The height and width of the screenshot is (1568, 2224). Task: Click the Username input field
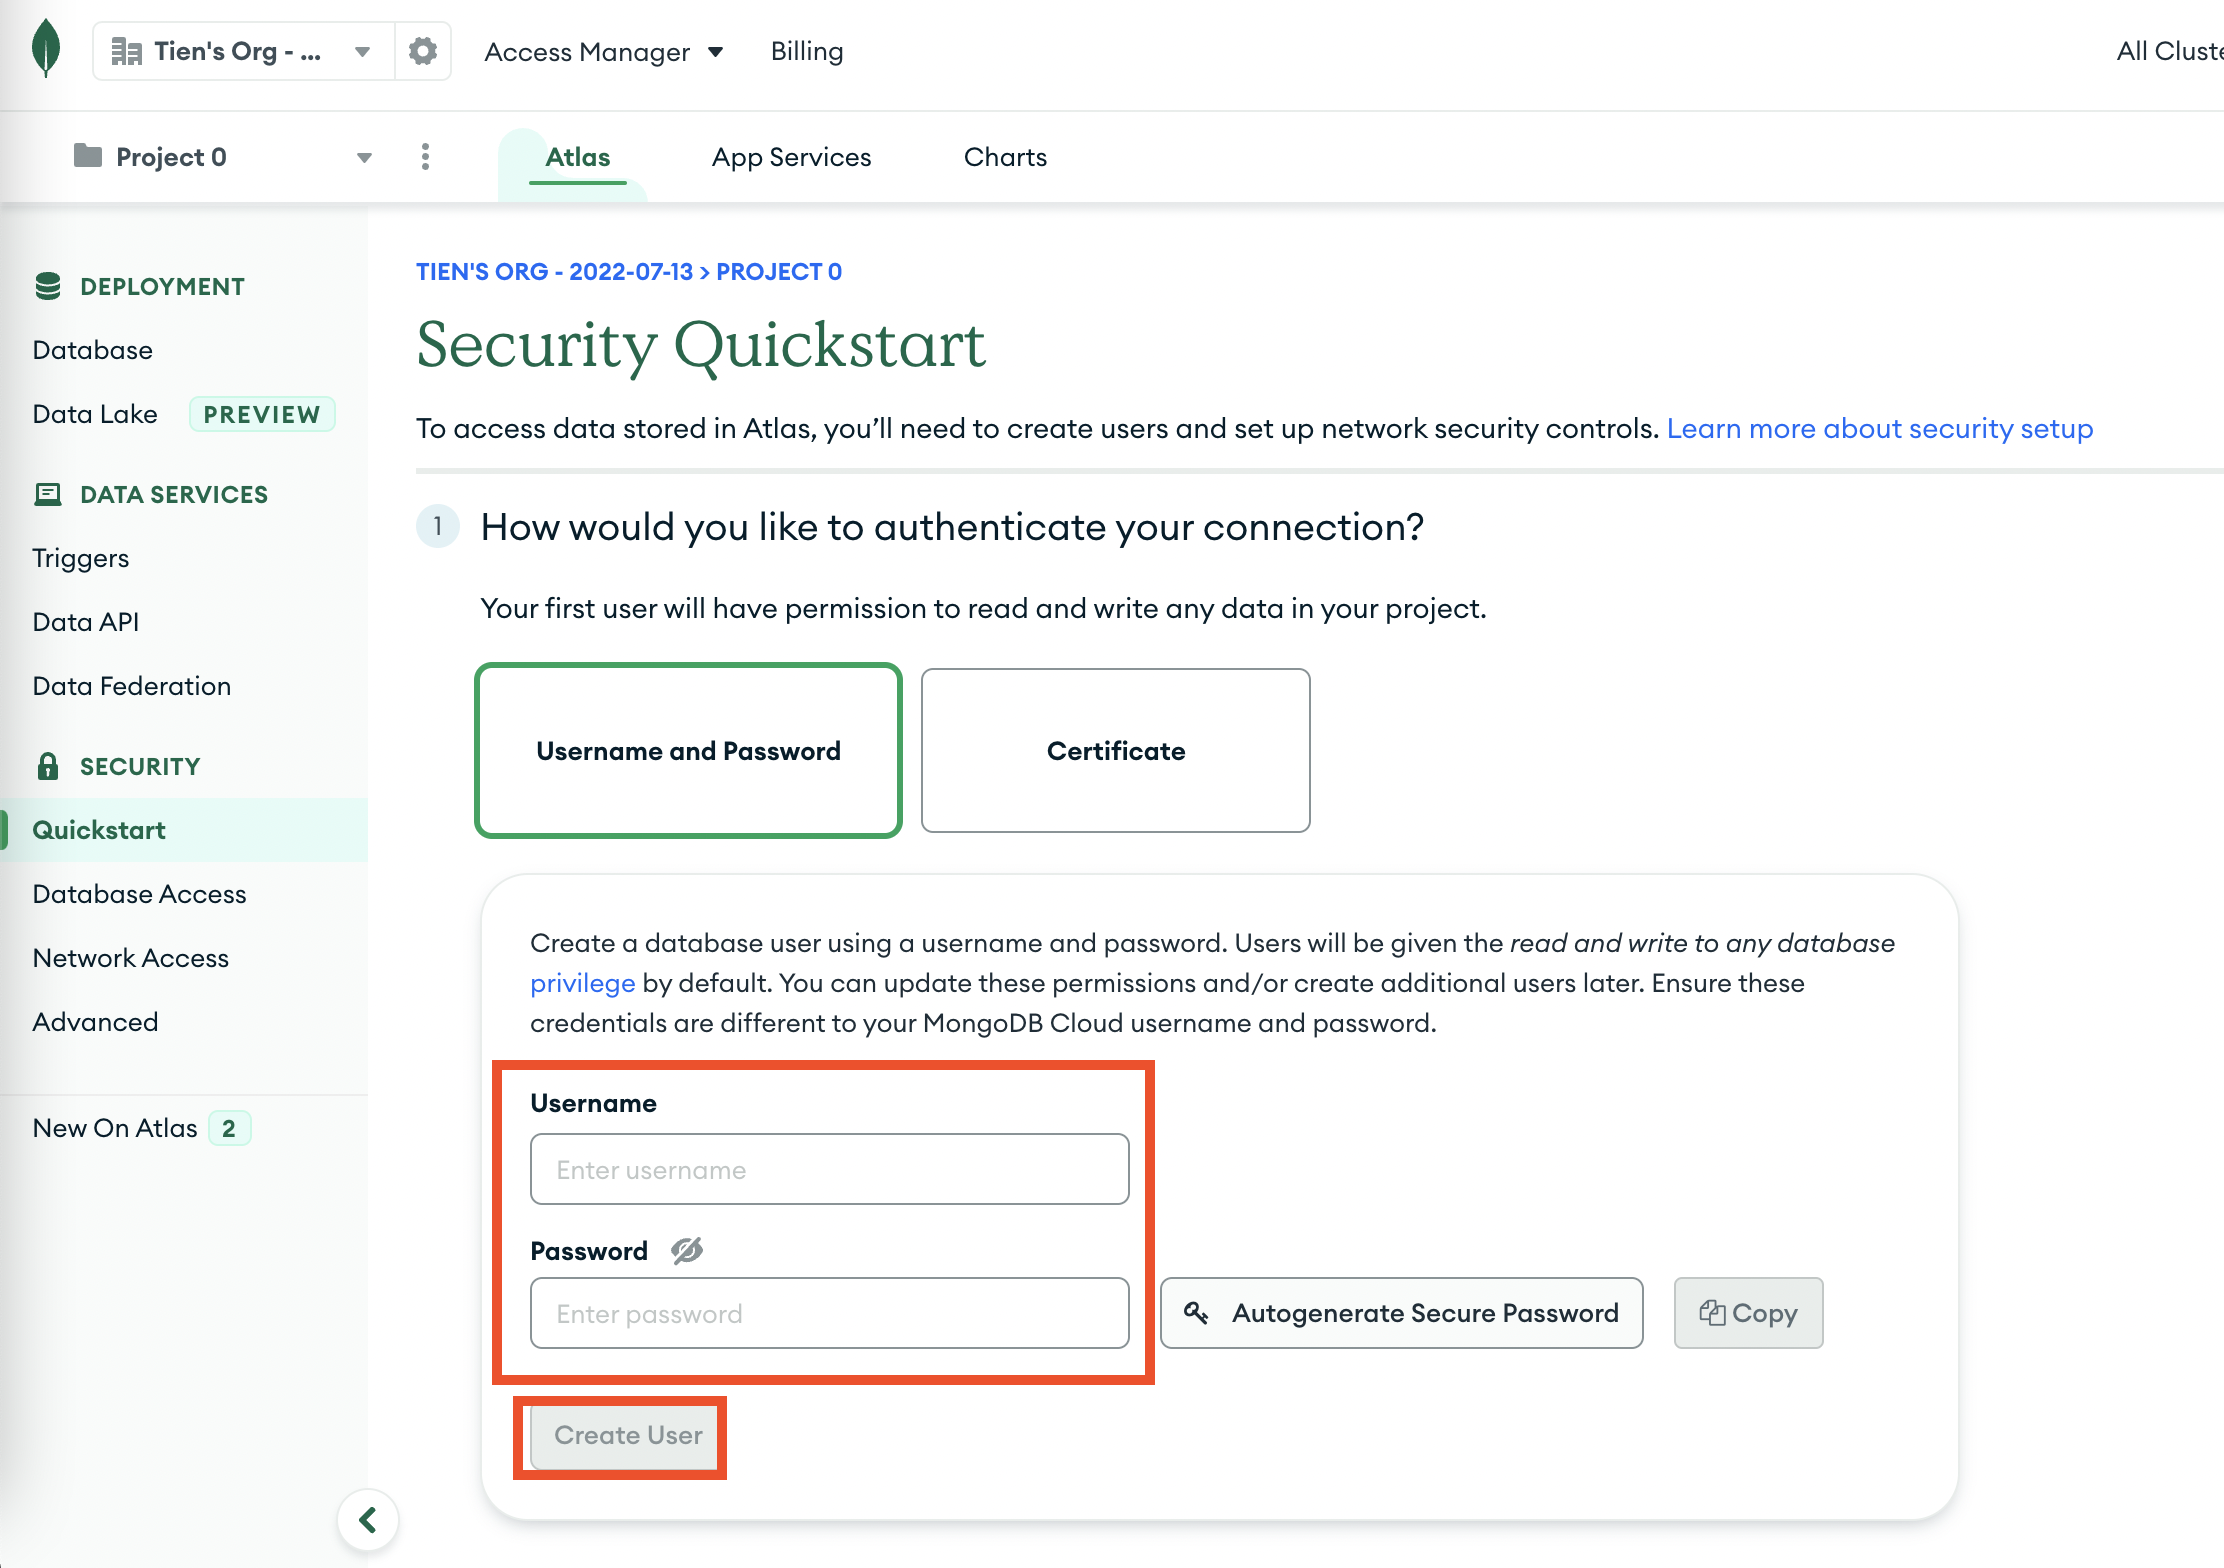click(830, 1168)
